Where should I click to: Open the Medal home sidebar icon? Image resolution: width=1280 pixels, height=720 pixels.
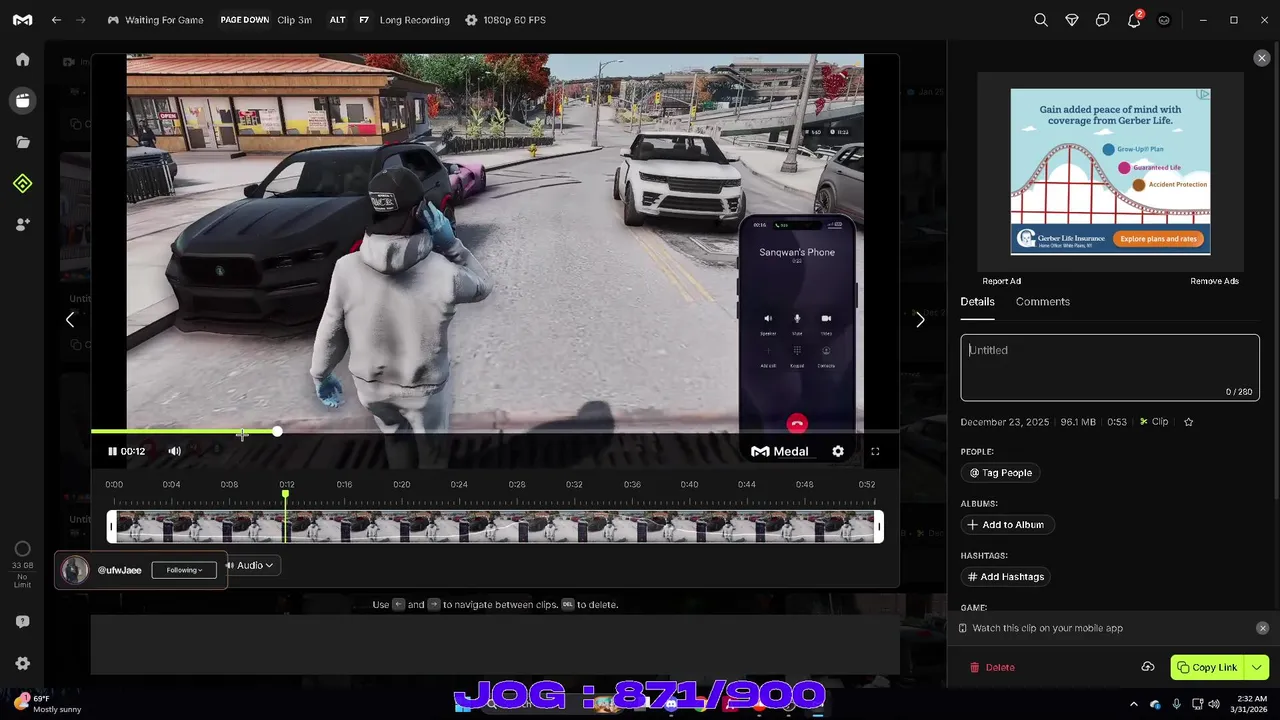coord(22,59)
